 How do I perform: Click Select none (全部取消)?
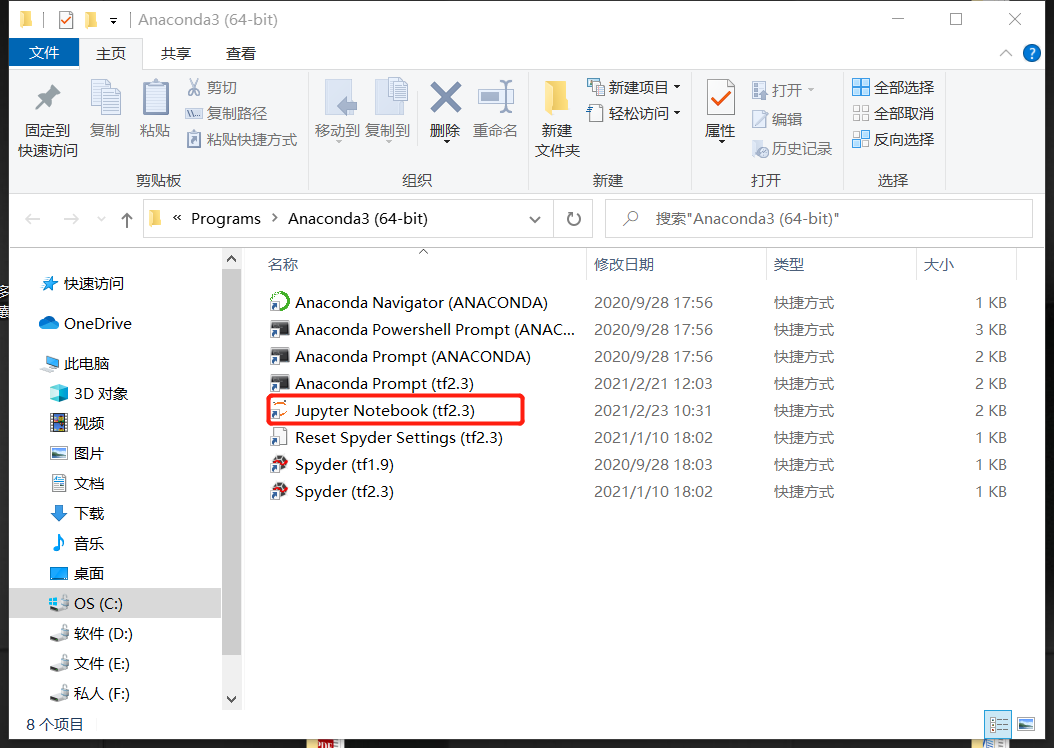pos(893,114)
